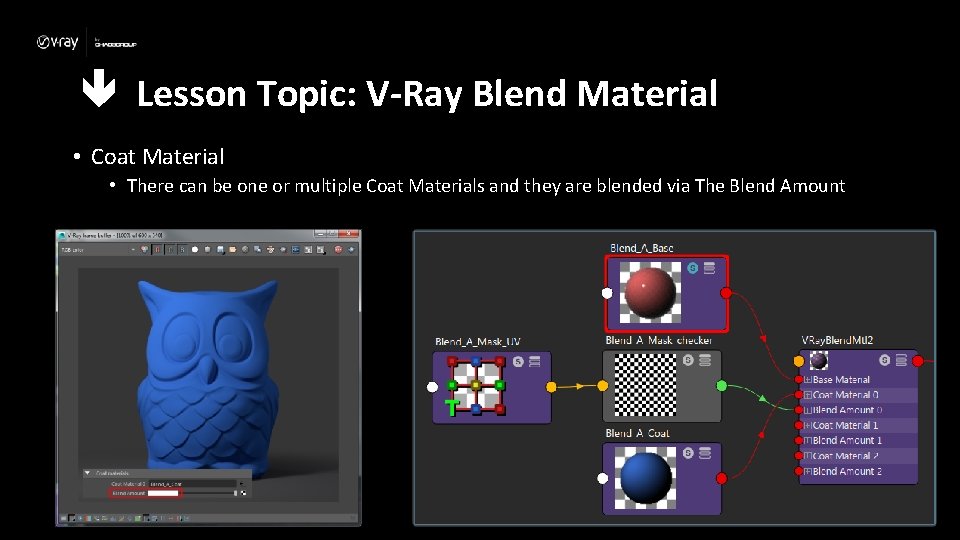Select blue sphere swatch of Blend_A_Coat
The image size is (960, 540).
pos(645,478)
